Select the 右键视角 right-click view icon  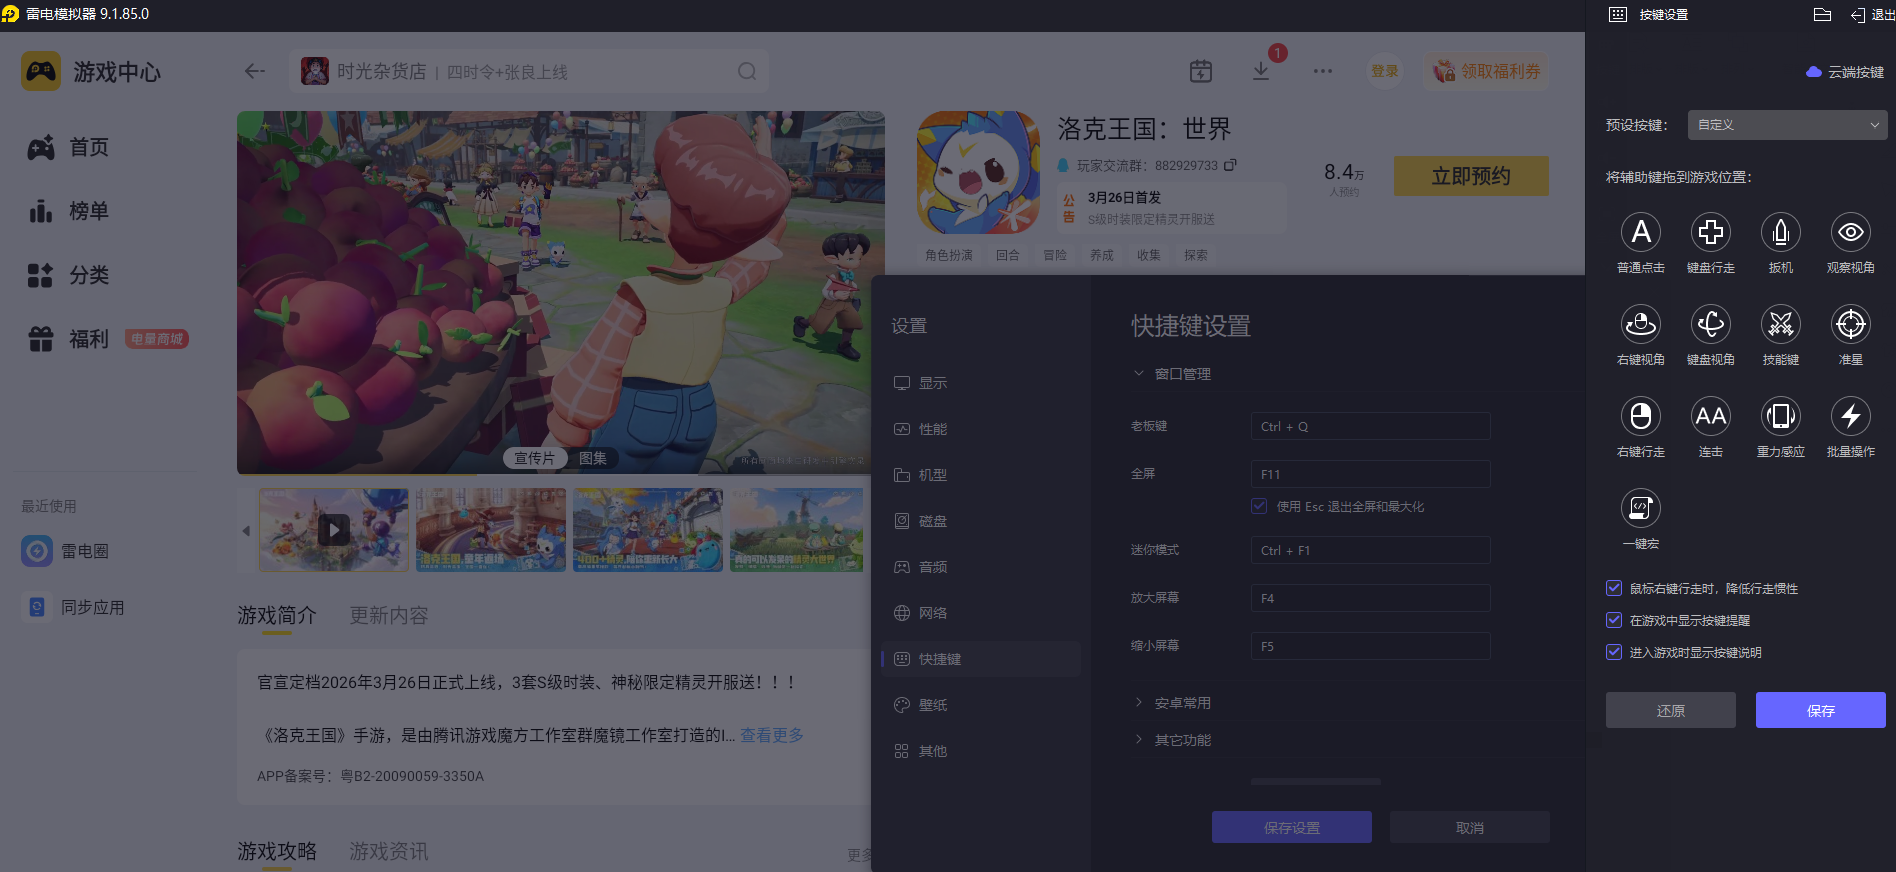point(1641,324)
